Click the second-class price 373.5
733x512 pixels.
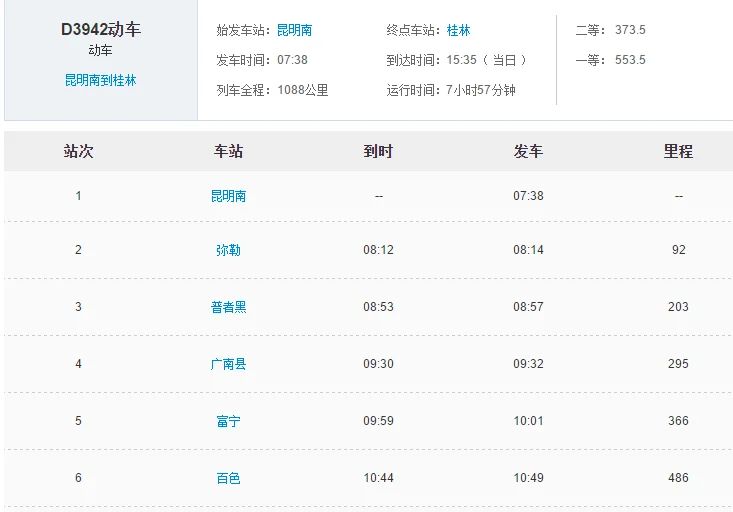pyautogui.click(x=630, y=30)
